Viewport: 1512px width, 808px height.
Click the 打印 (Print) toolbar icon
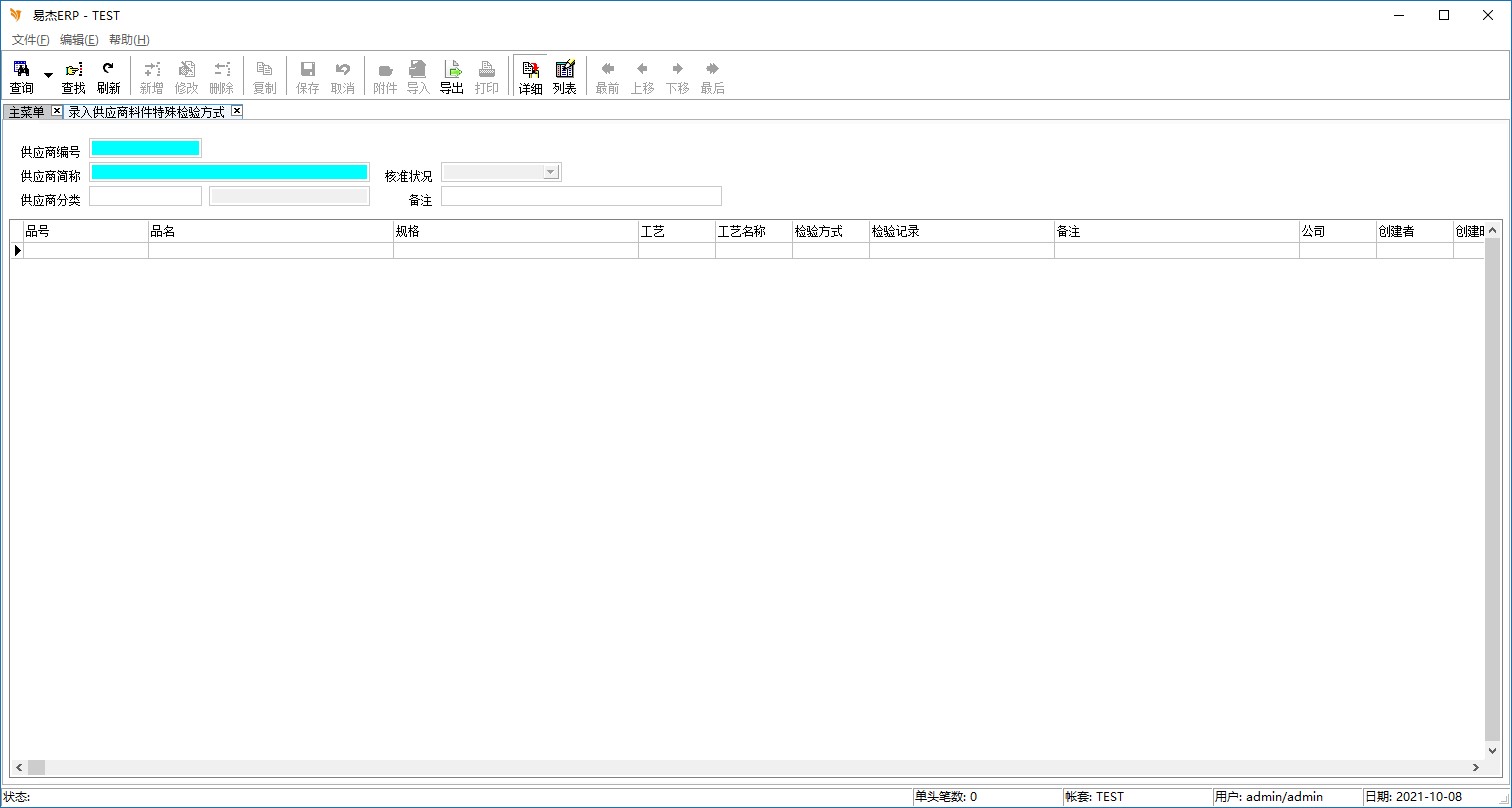point(487,76)
